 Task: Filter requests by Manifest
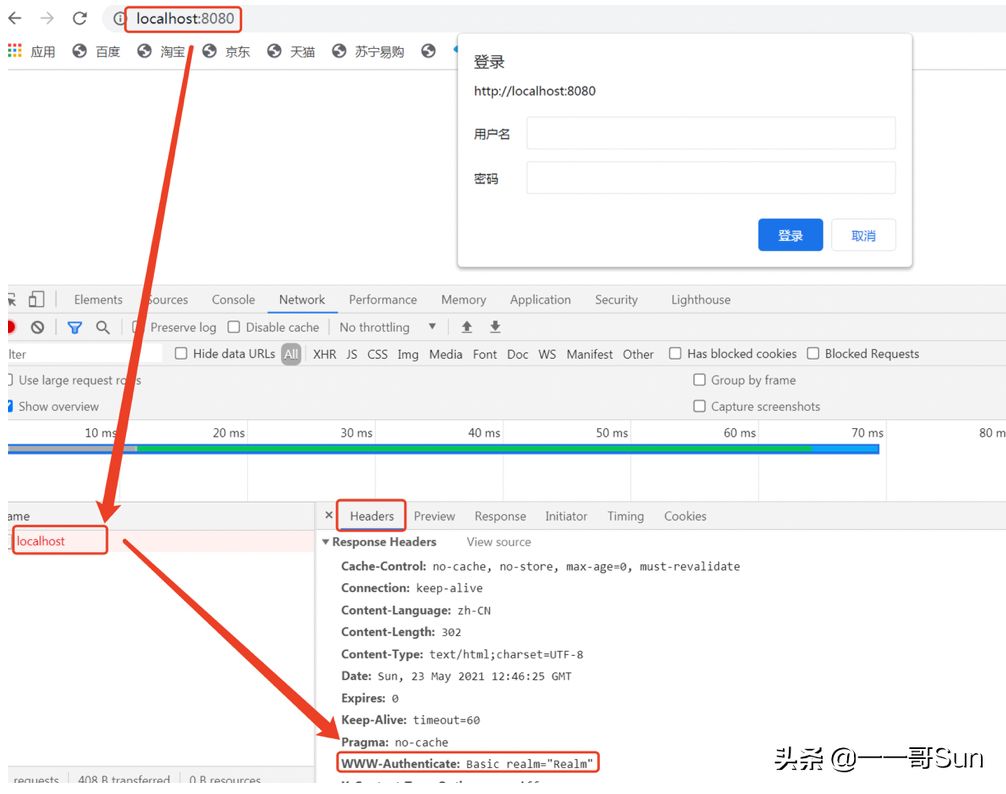click(x=590, y=354)
